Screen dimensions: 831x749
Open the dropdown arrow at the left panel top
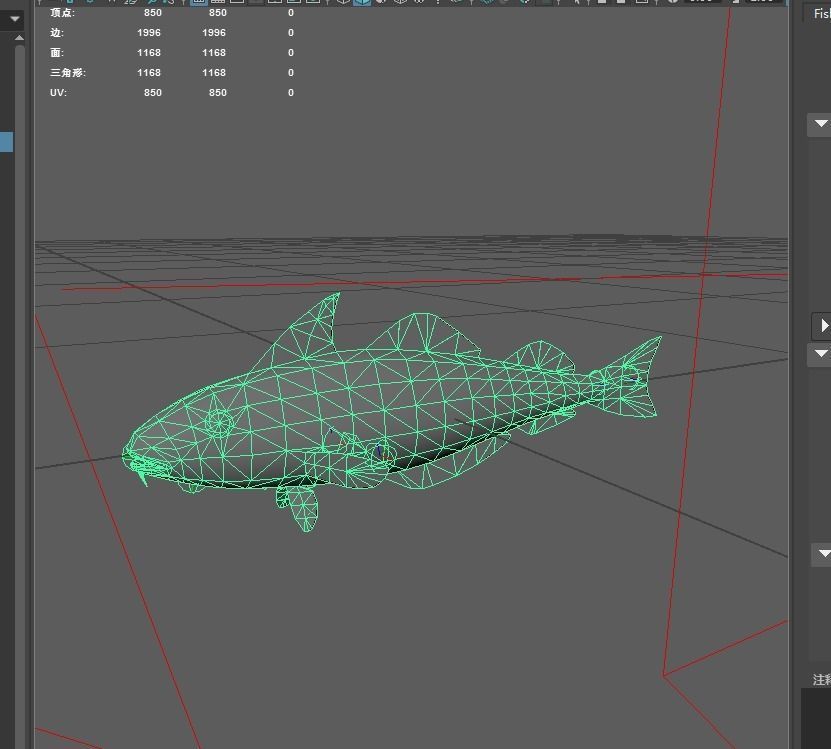tap(14, 20)
